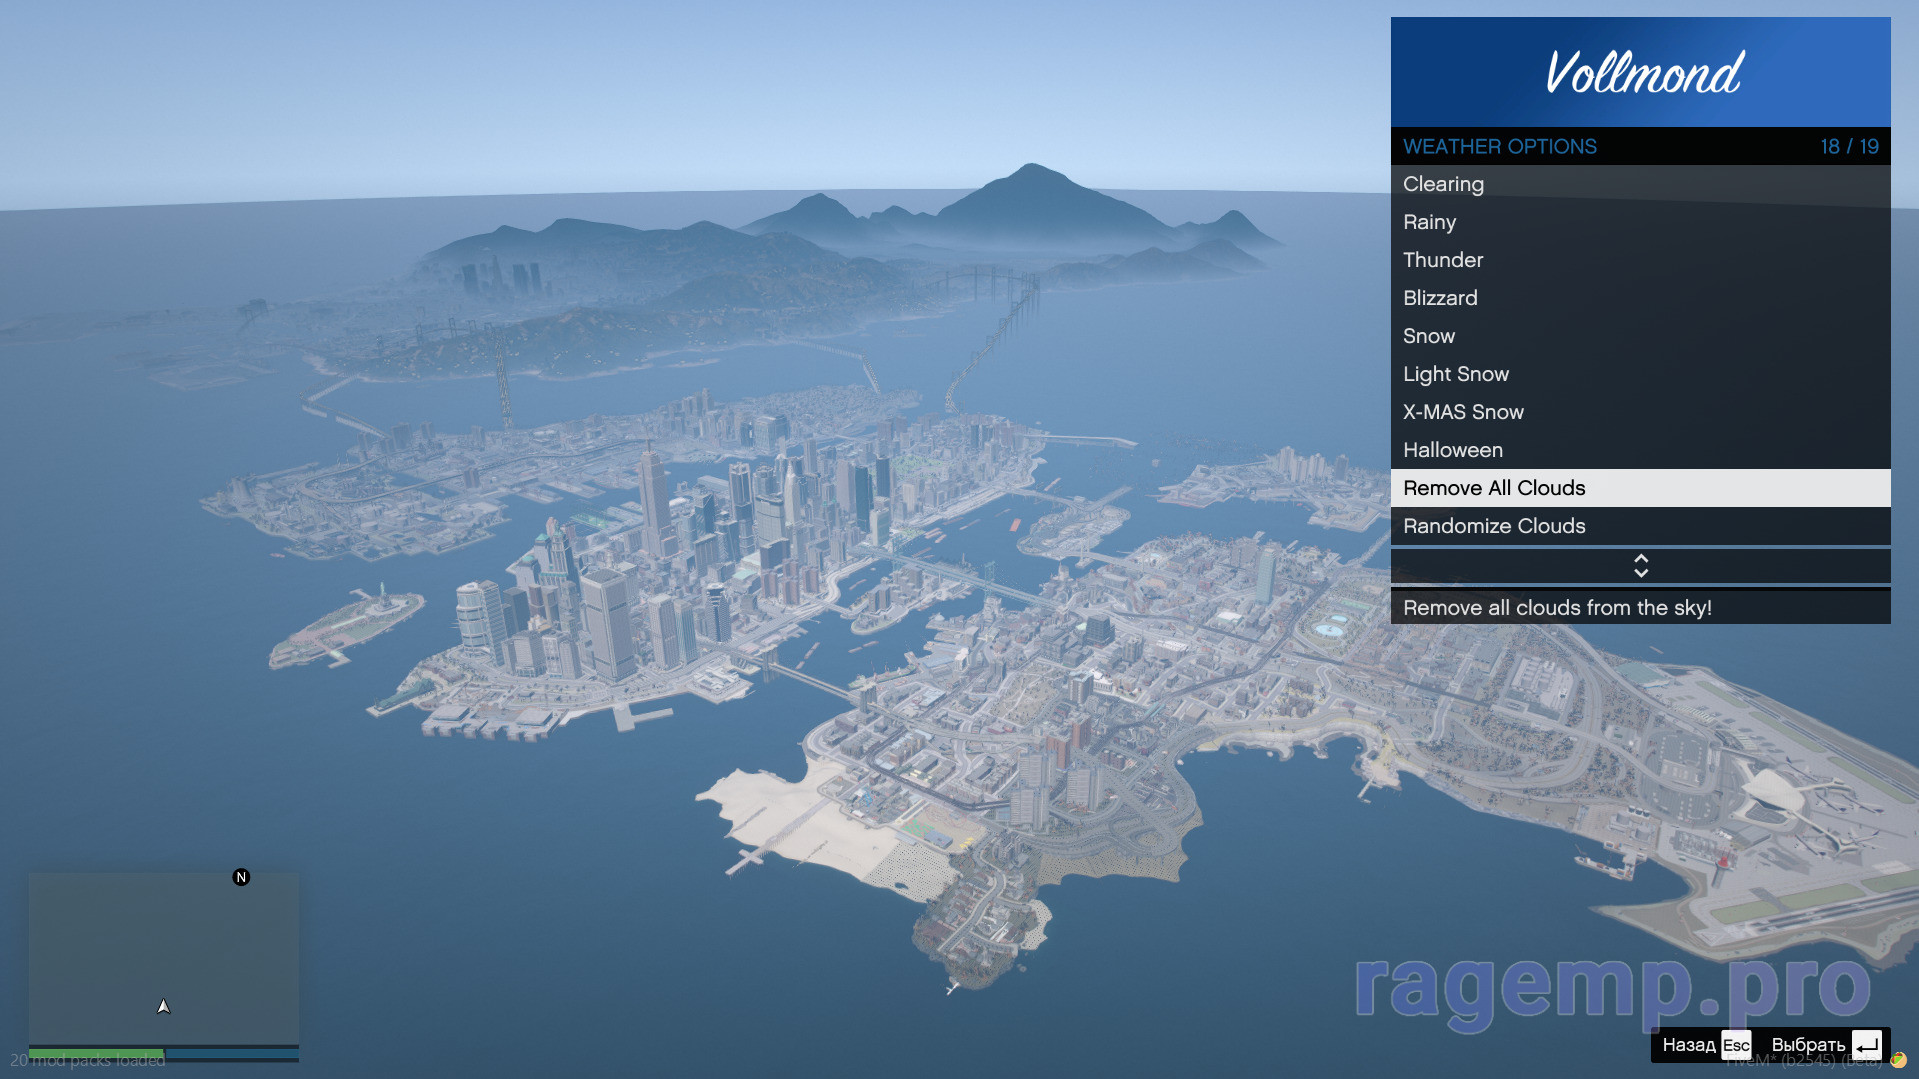1919x1079 pixels.
Task: Activate Remove All Clouds
Action: coord(1640,488)
